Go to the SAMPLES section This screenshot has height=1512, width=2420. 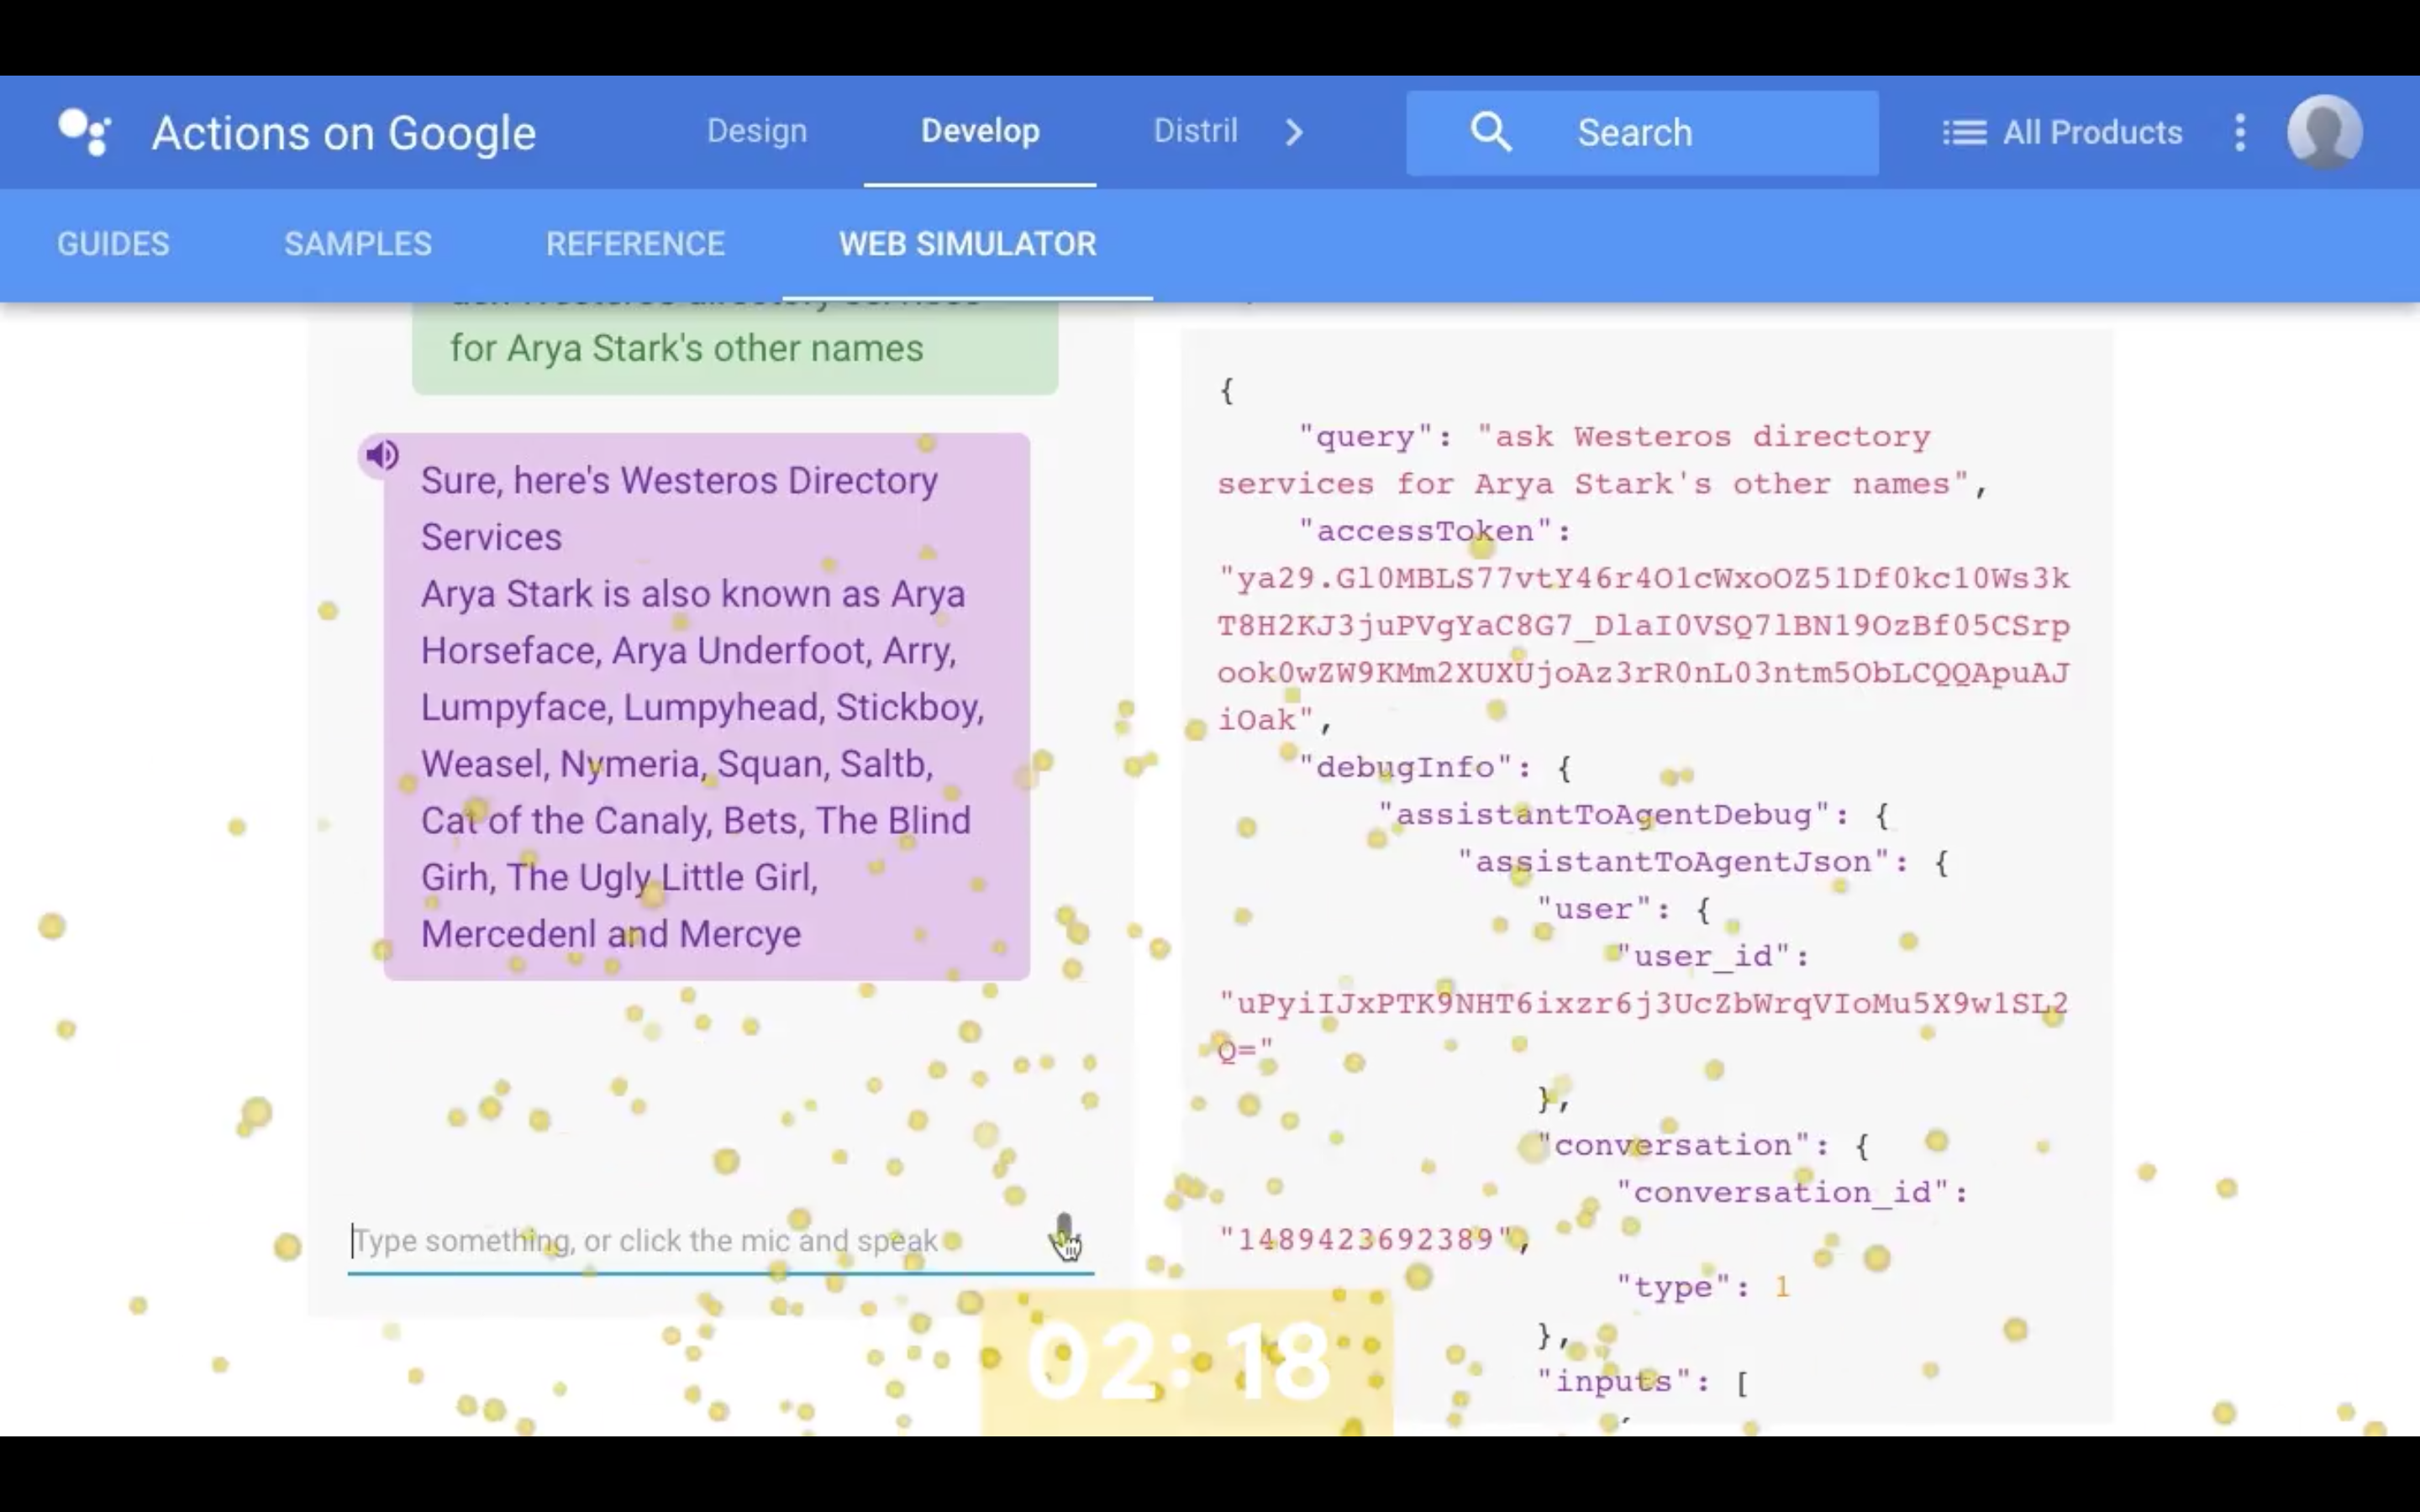click(x=358, y=244)
